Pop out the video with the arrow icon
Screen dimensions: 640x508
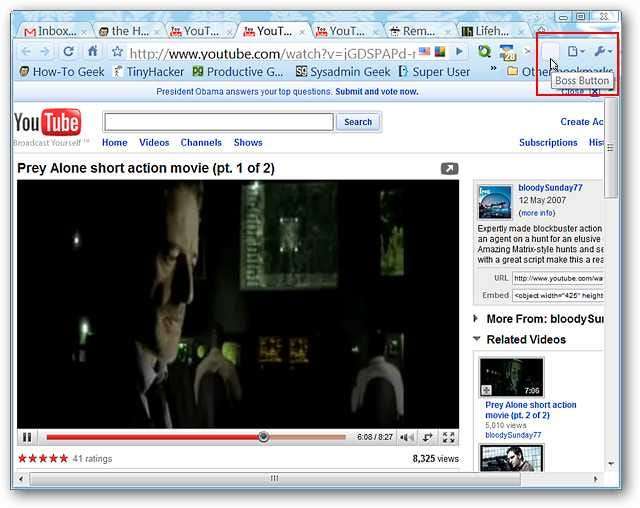tap(449, 169)
